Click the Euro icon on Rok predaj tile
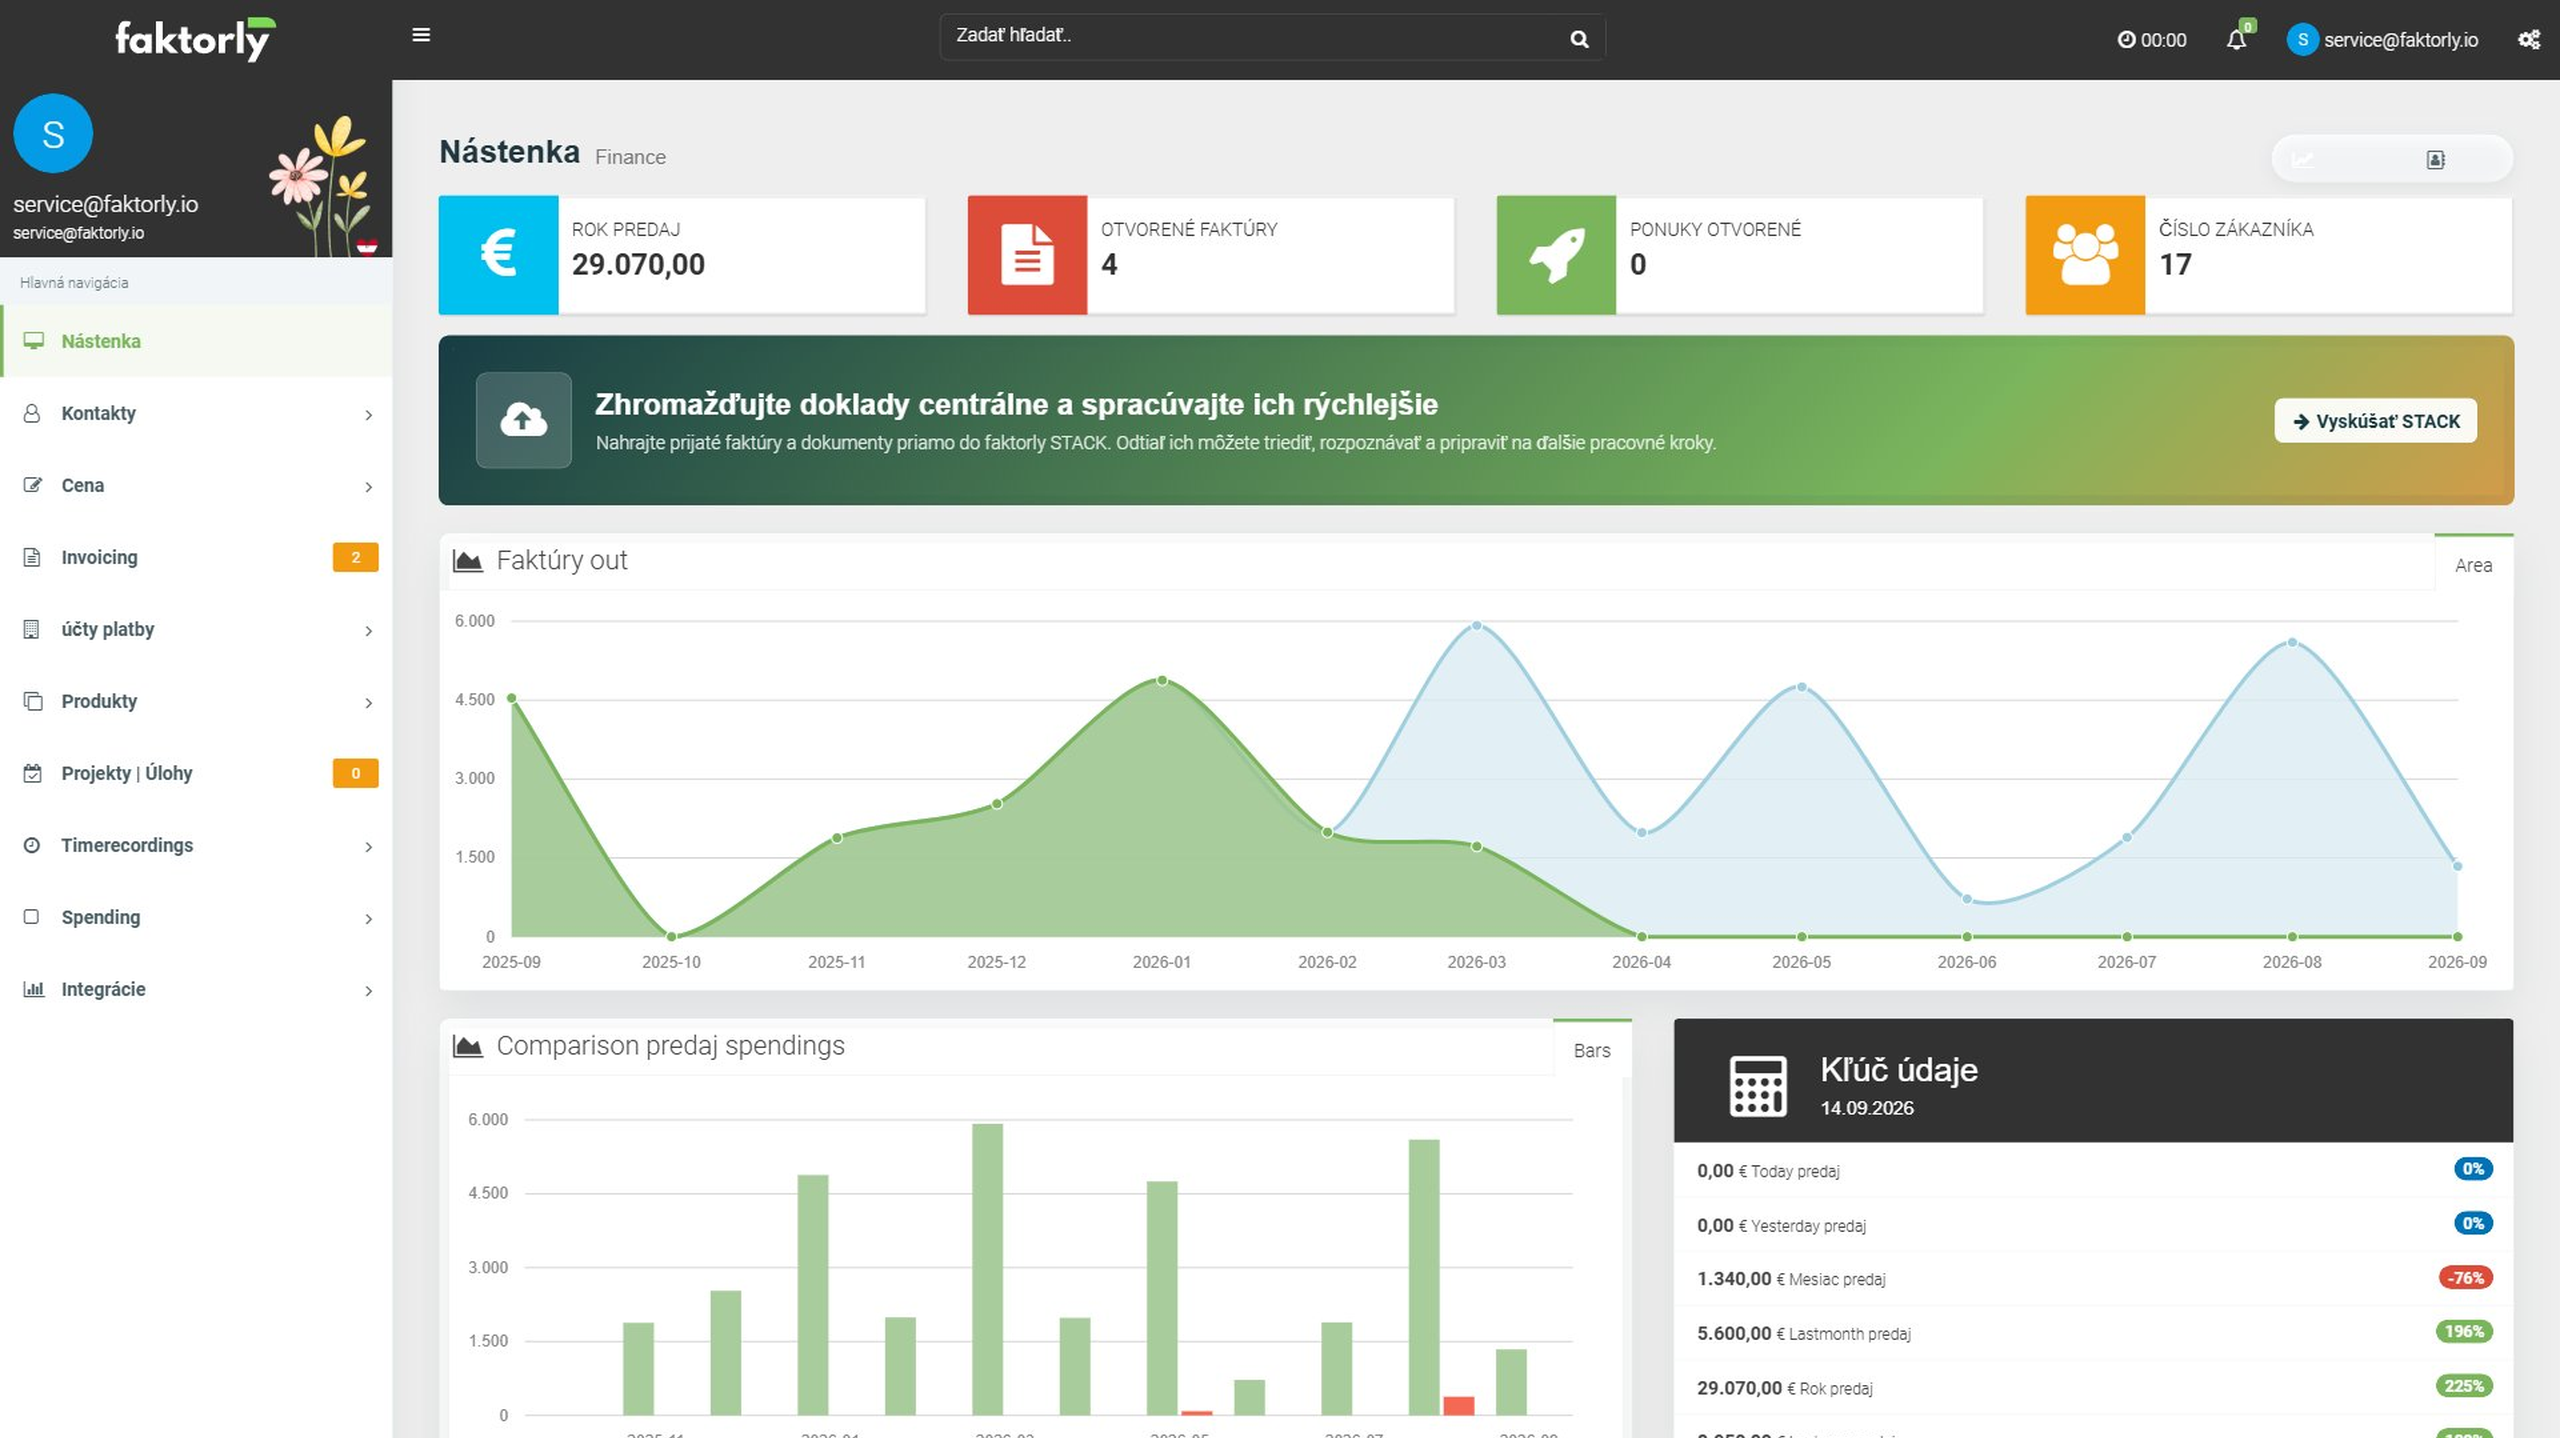 coord(498,255)
